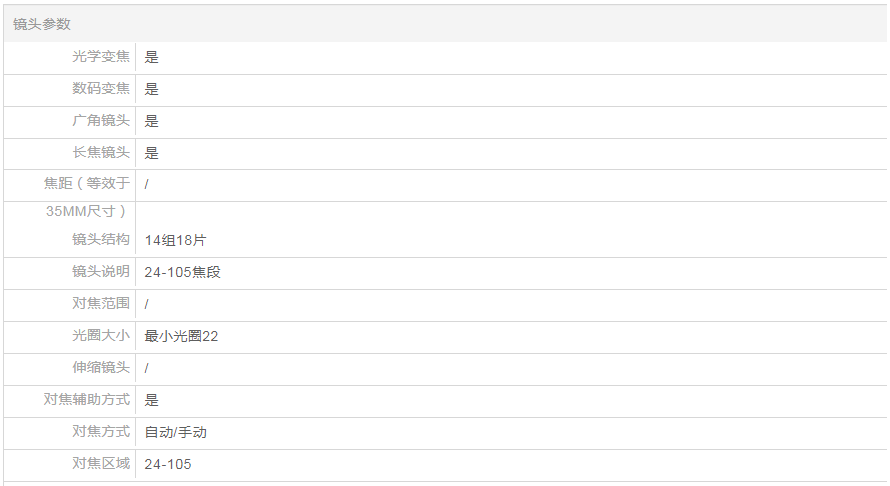890x486 pixels.
Task: Click the 是 value beside 光学变焦
Action: click(151, 57)
